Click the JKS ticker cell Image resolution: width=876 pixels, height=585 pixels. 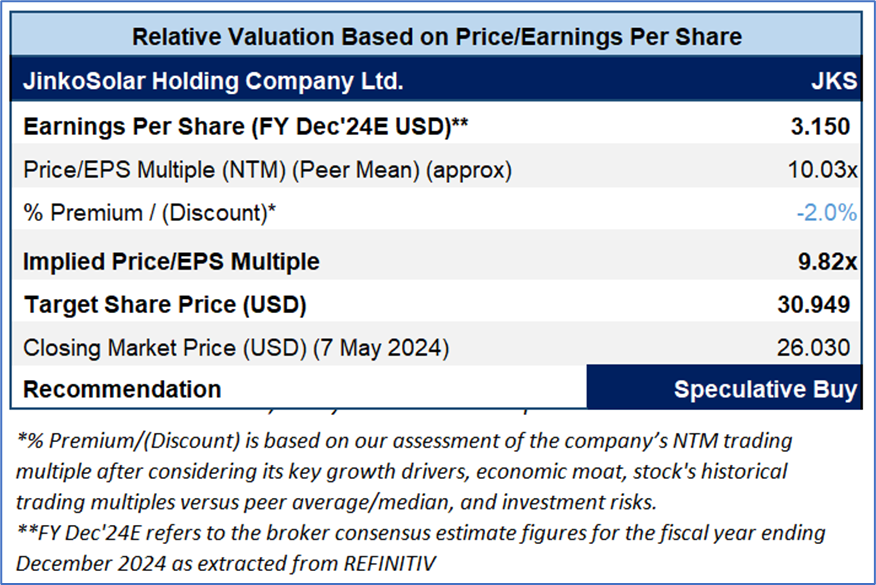click(835, 82)
